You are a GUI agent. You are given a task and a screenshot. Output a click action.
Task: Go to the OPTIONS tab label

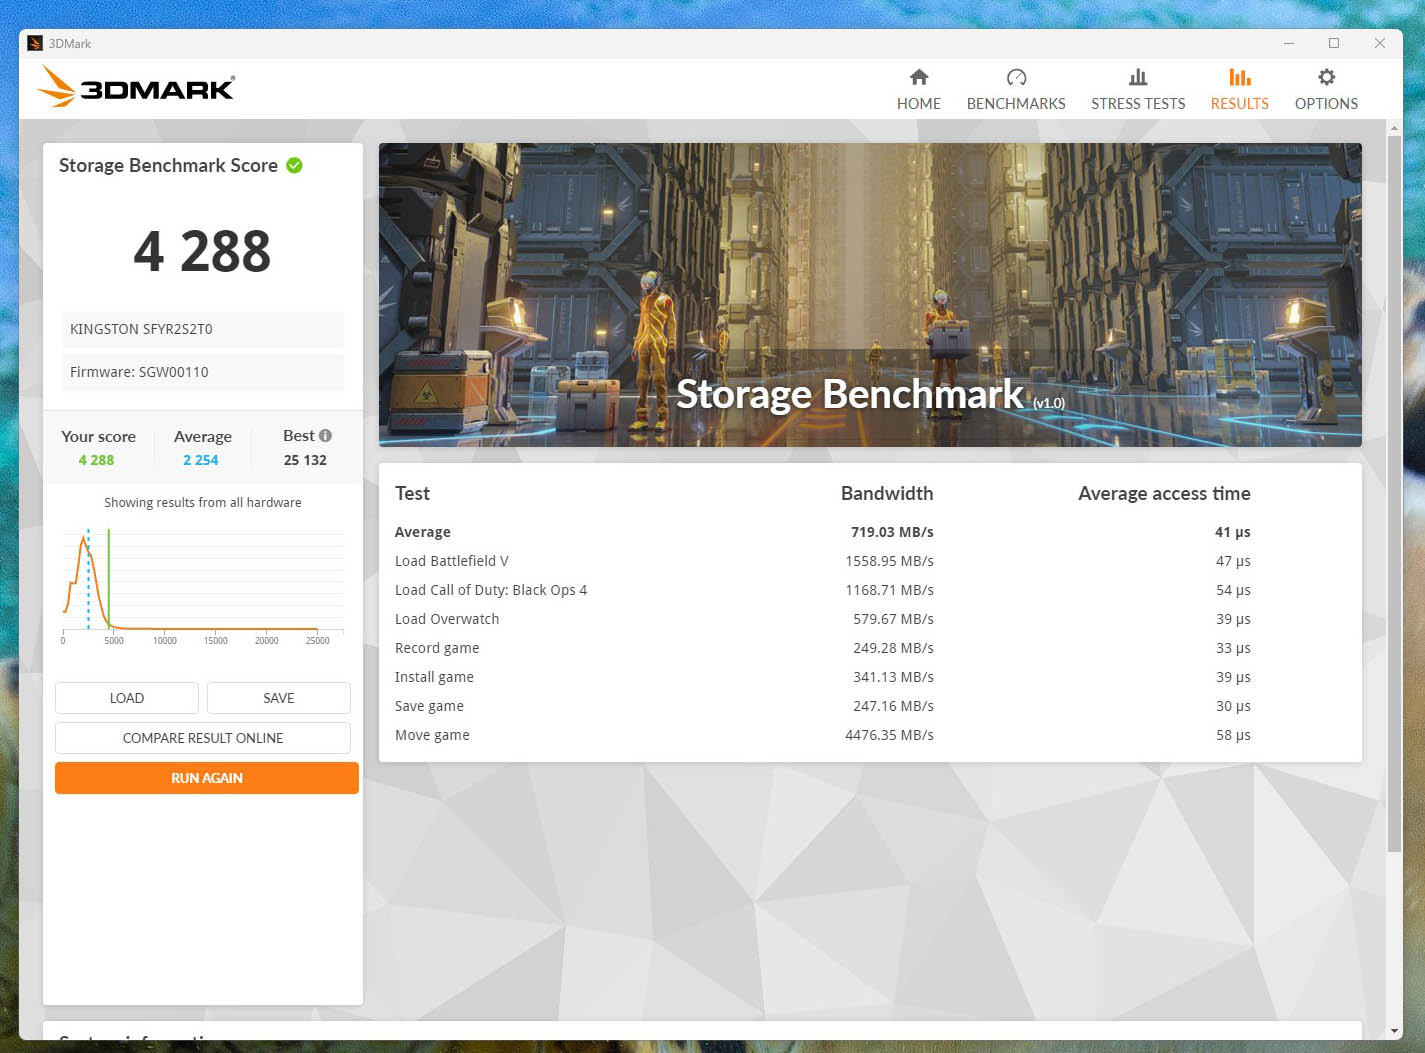click(x=1326, y=103)
